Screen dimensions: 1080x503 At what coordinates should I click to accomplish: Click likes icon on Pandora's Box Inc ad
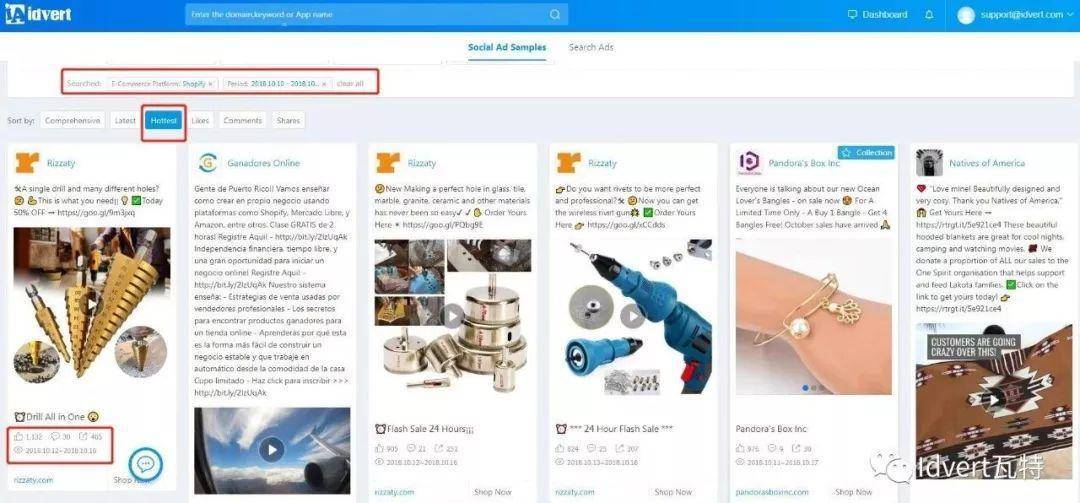pyautogui.click(x=740, y=449)
